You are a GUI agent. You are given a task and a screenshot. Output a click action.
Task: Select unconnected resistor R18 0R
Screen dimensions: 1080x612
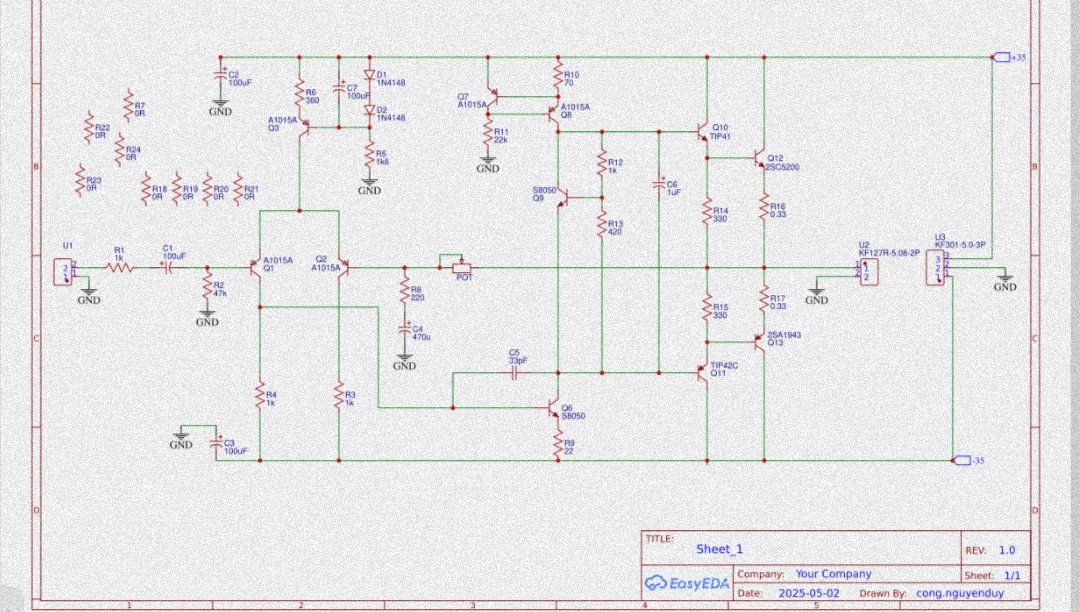(x=146, y=189)
